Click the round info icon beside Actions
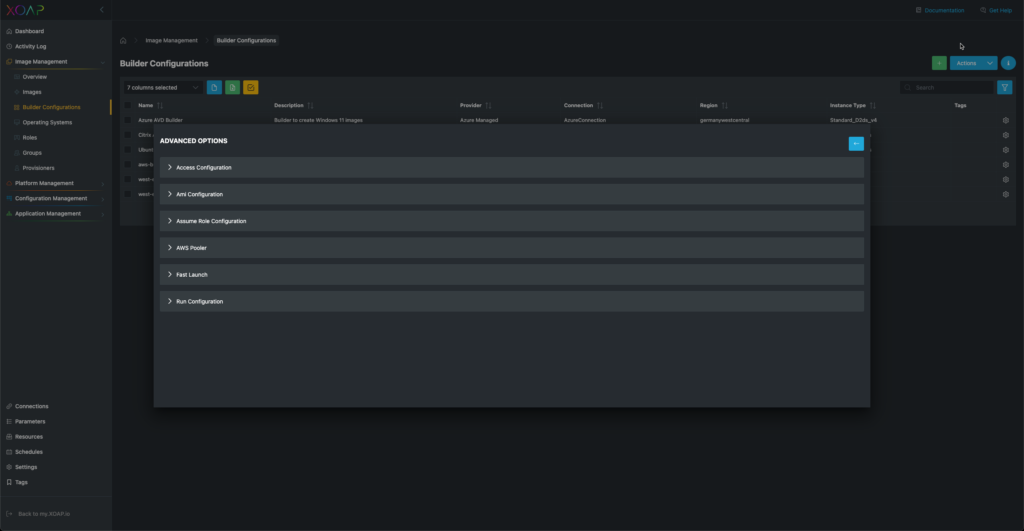The image size is (1024, 531). (1008, 63)
